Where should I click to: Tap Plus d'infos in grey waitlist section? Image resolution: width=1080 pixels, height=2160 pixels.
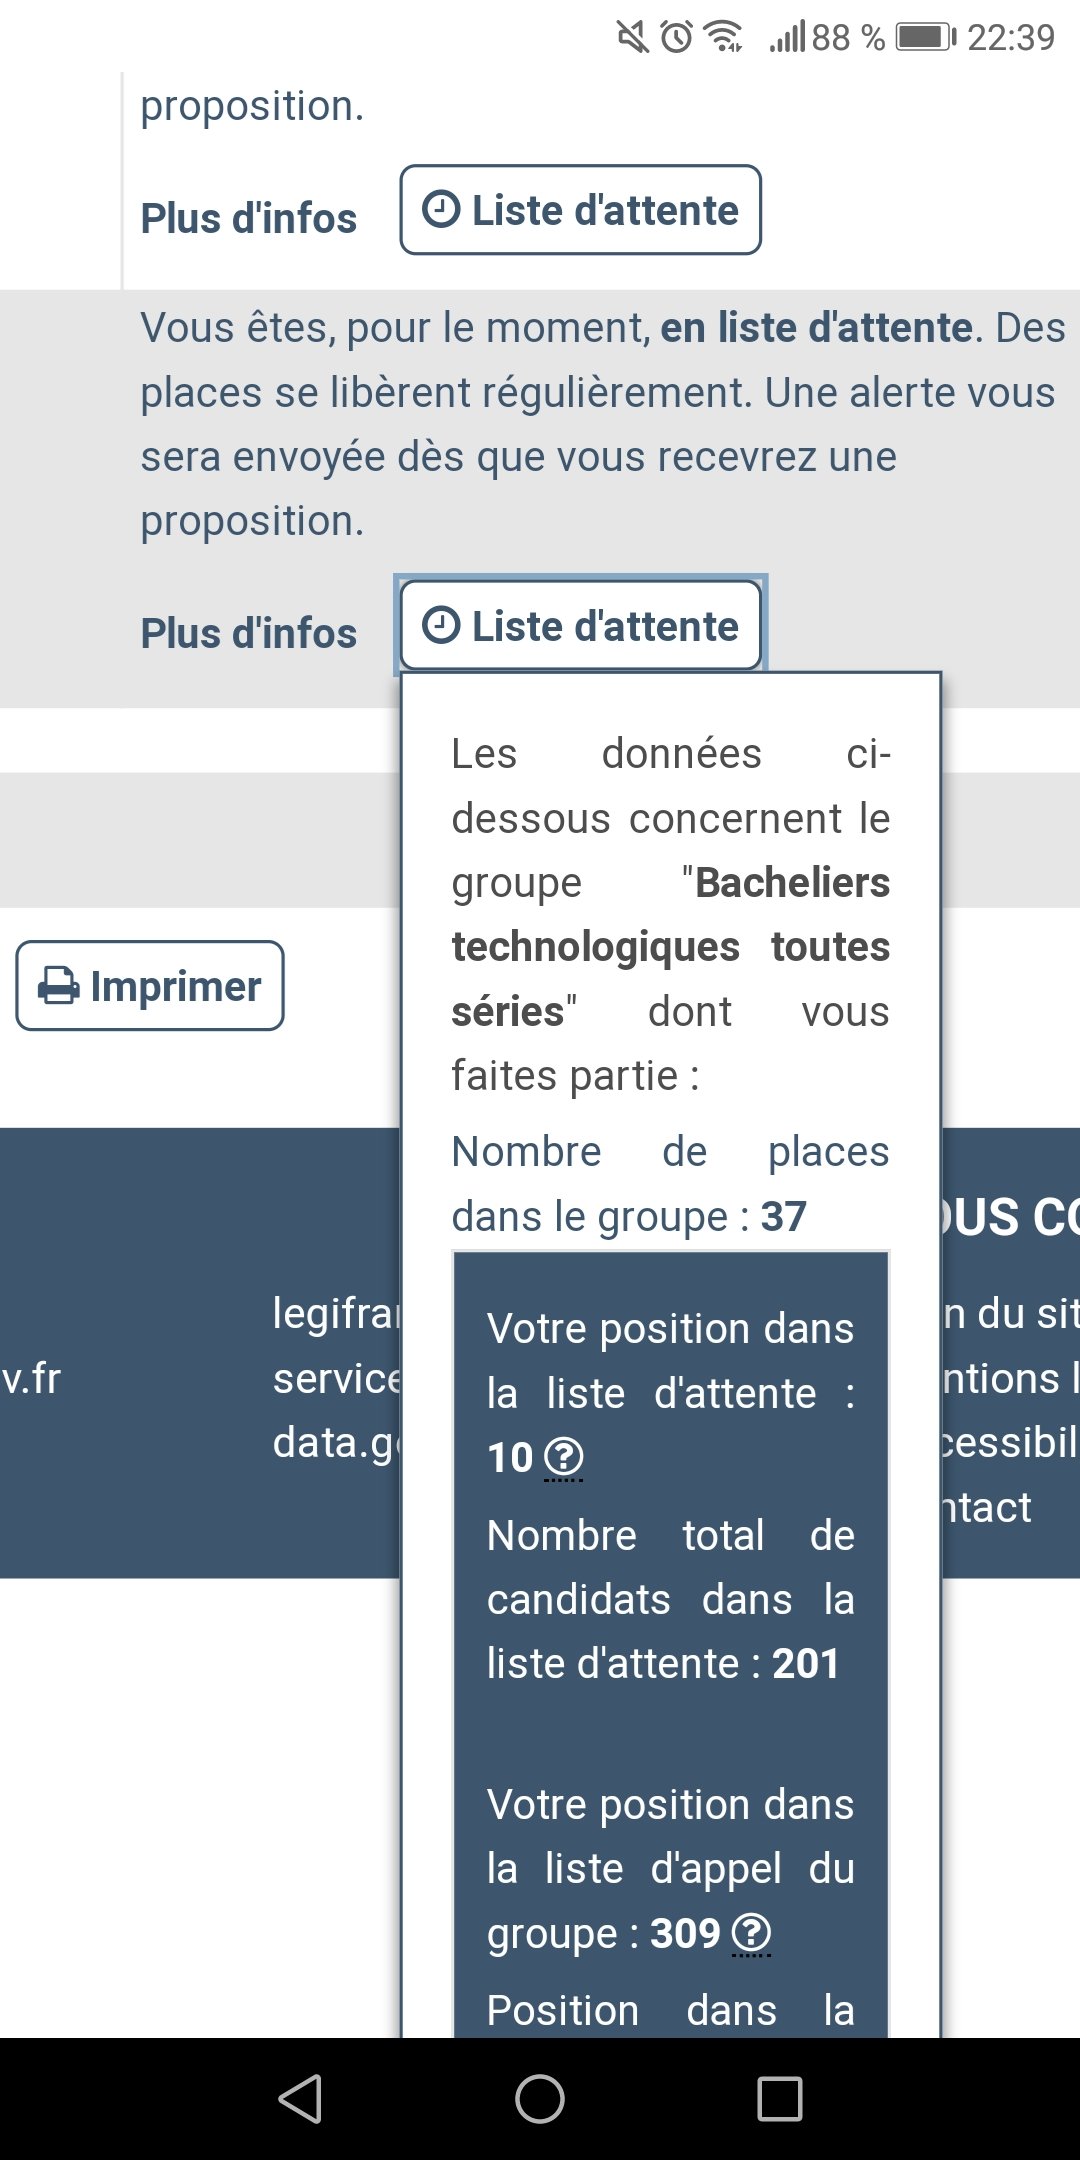(x=248, y=633)
